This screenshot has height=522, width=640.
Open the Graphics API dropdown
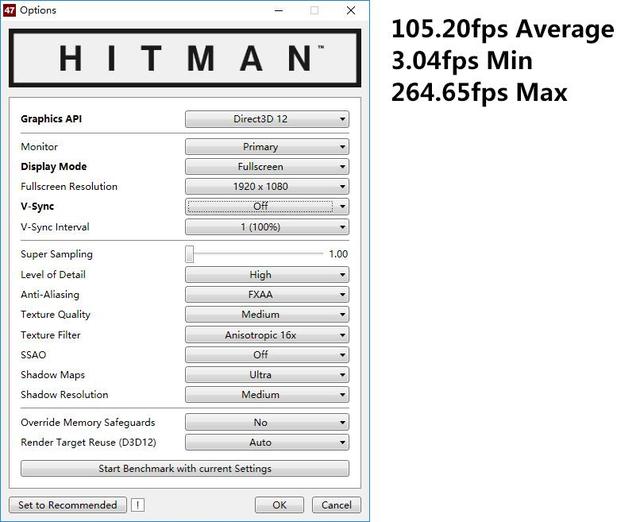(x=267, y=119)
